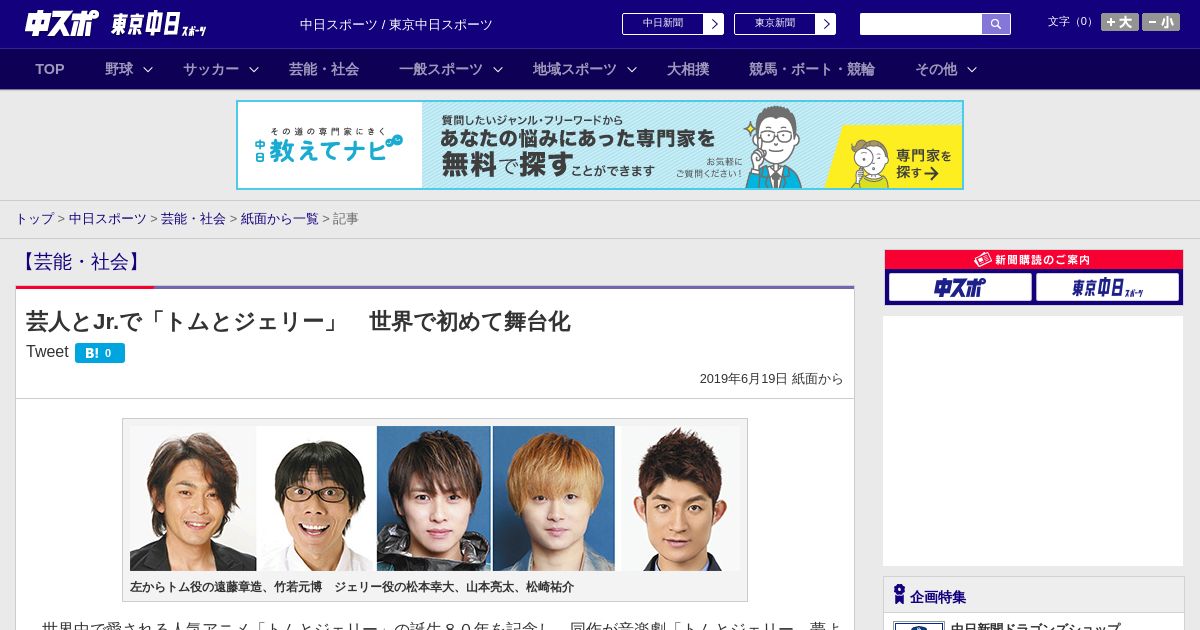The height and width of the screenshot is (630, 1200).
Task: Go to 中日スポーツ breadcrumb link
Action: point(107,218)
